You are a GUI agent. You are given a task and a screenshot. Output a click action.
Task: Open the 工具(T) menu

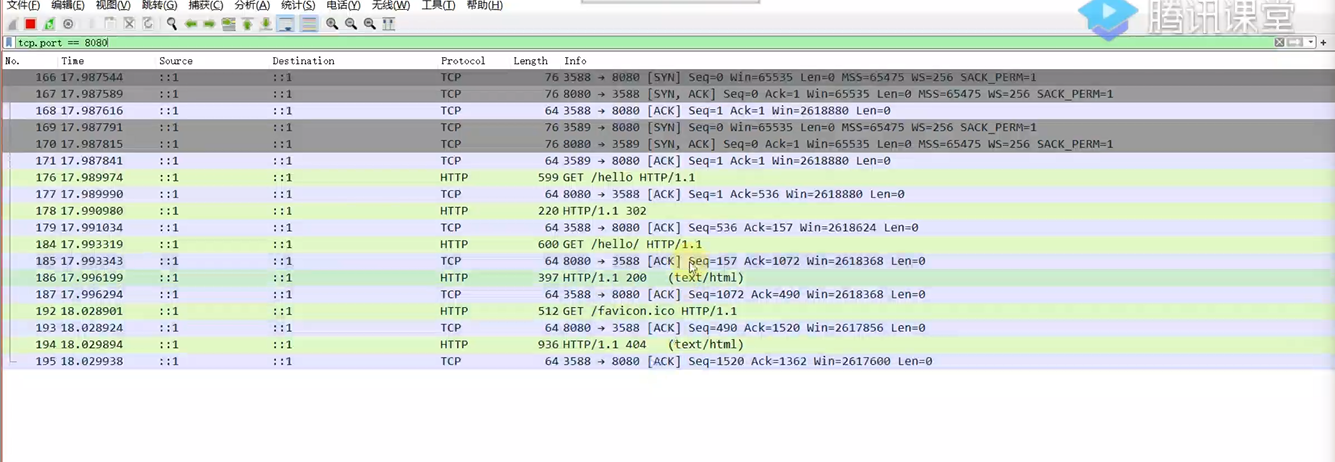[438, 6]
